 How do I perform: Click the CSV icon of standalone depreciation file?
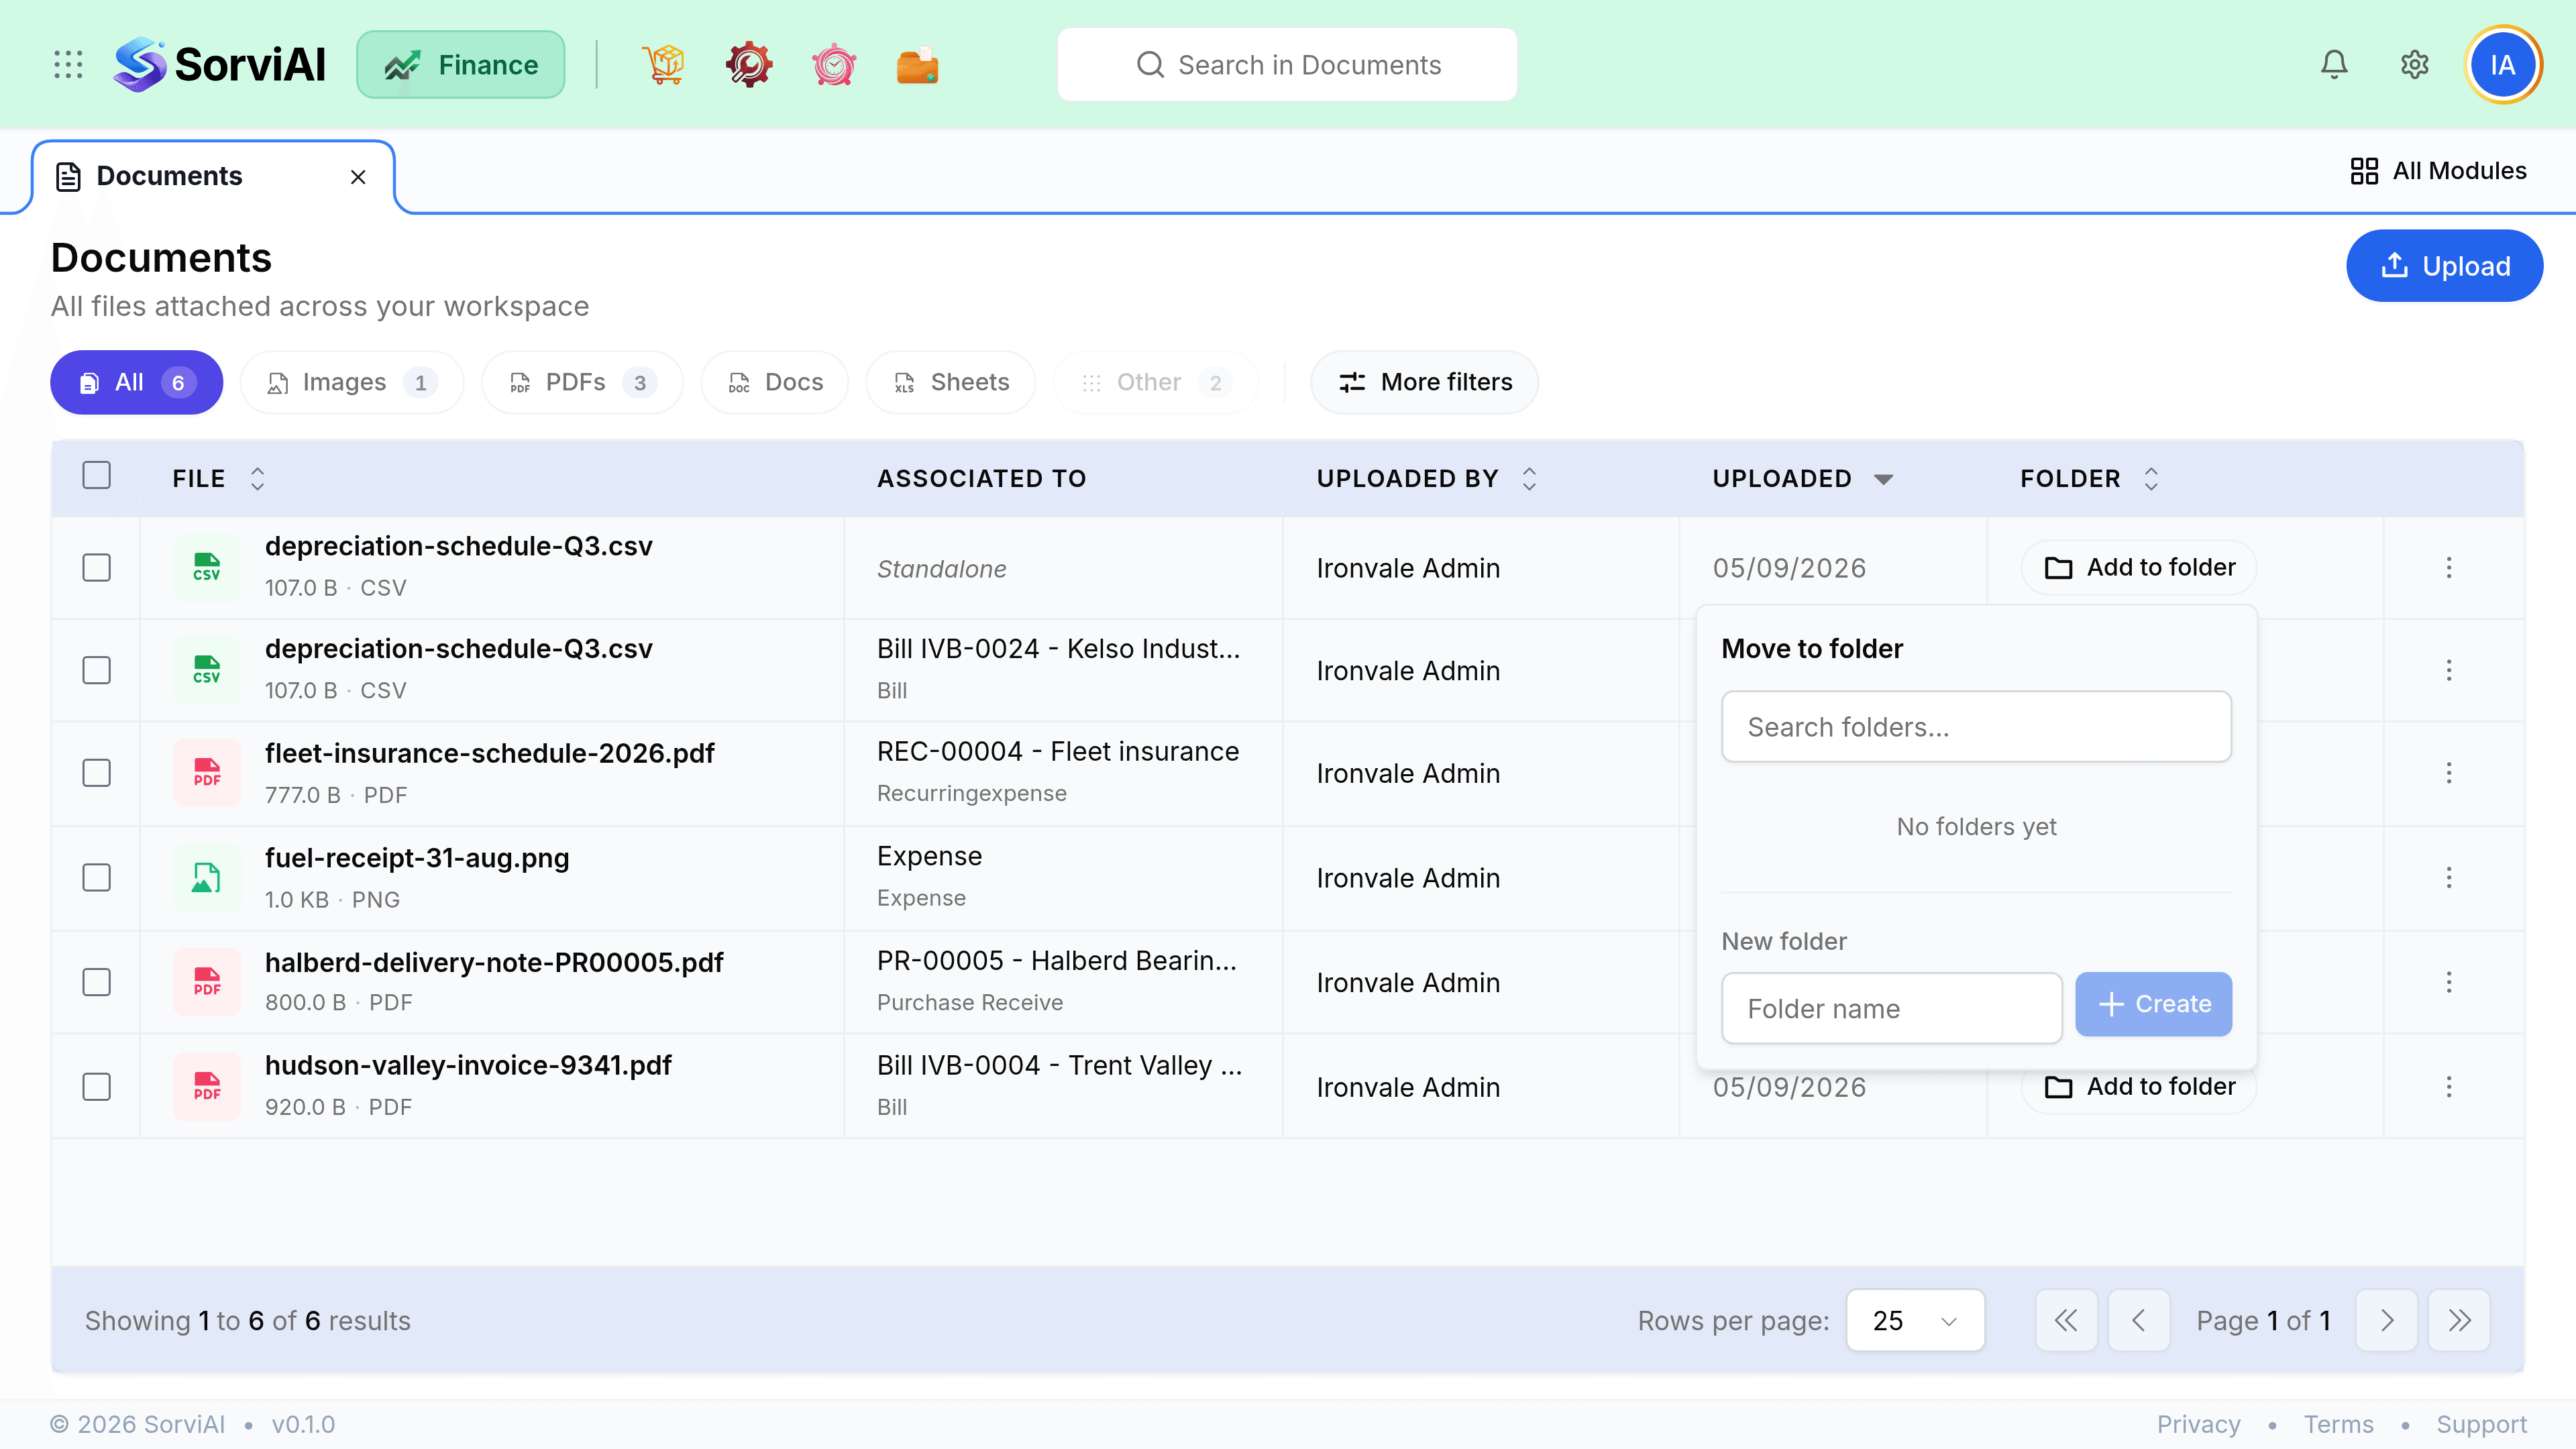pyautogui.click(x=207, y=568)
